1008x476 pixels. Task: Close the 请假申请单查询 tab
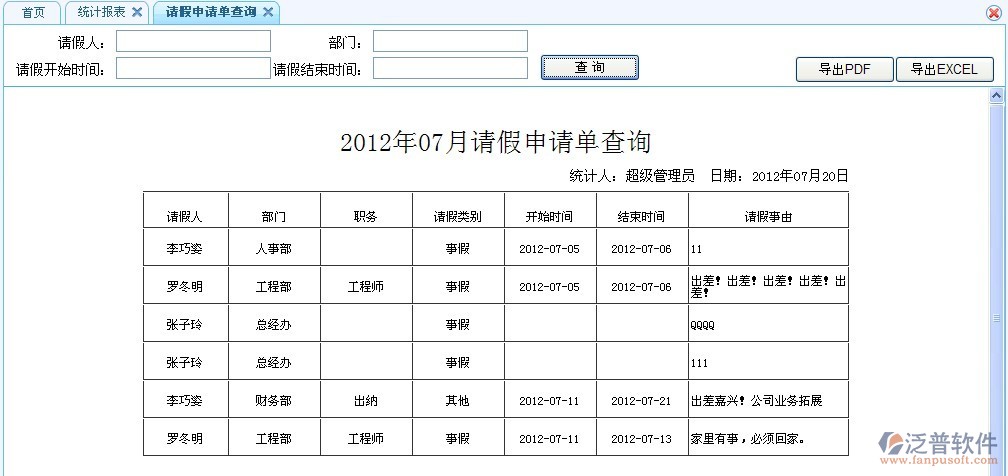(x=268, y=12)
